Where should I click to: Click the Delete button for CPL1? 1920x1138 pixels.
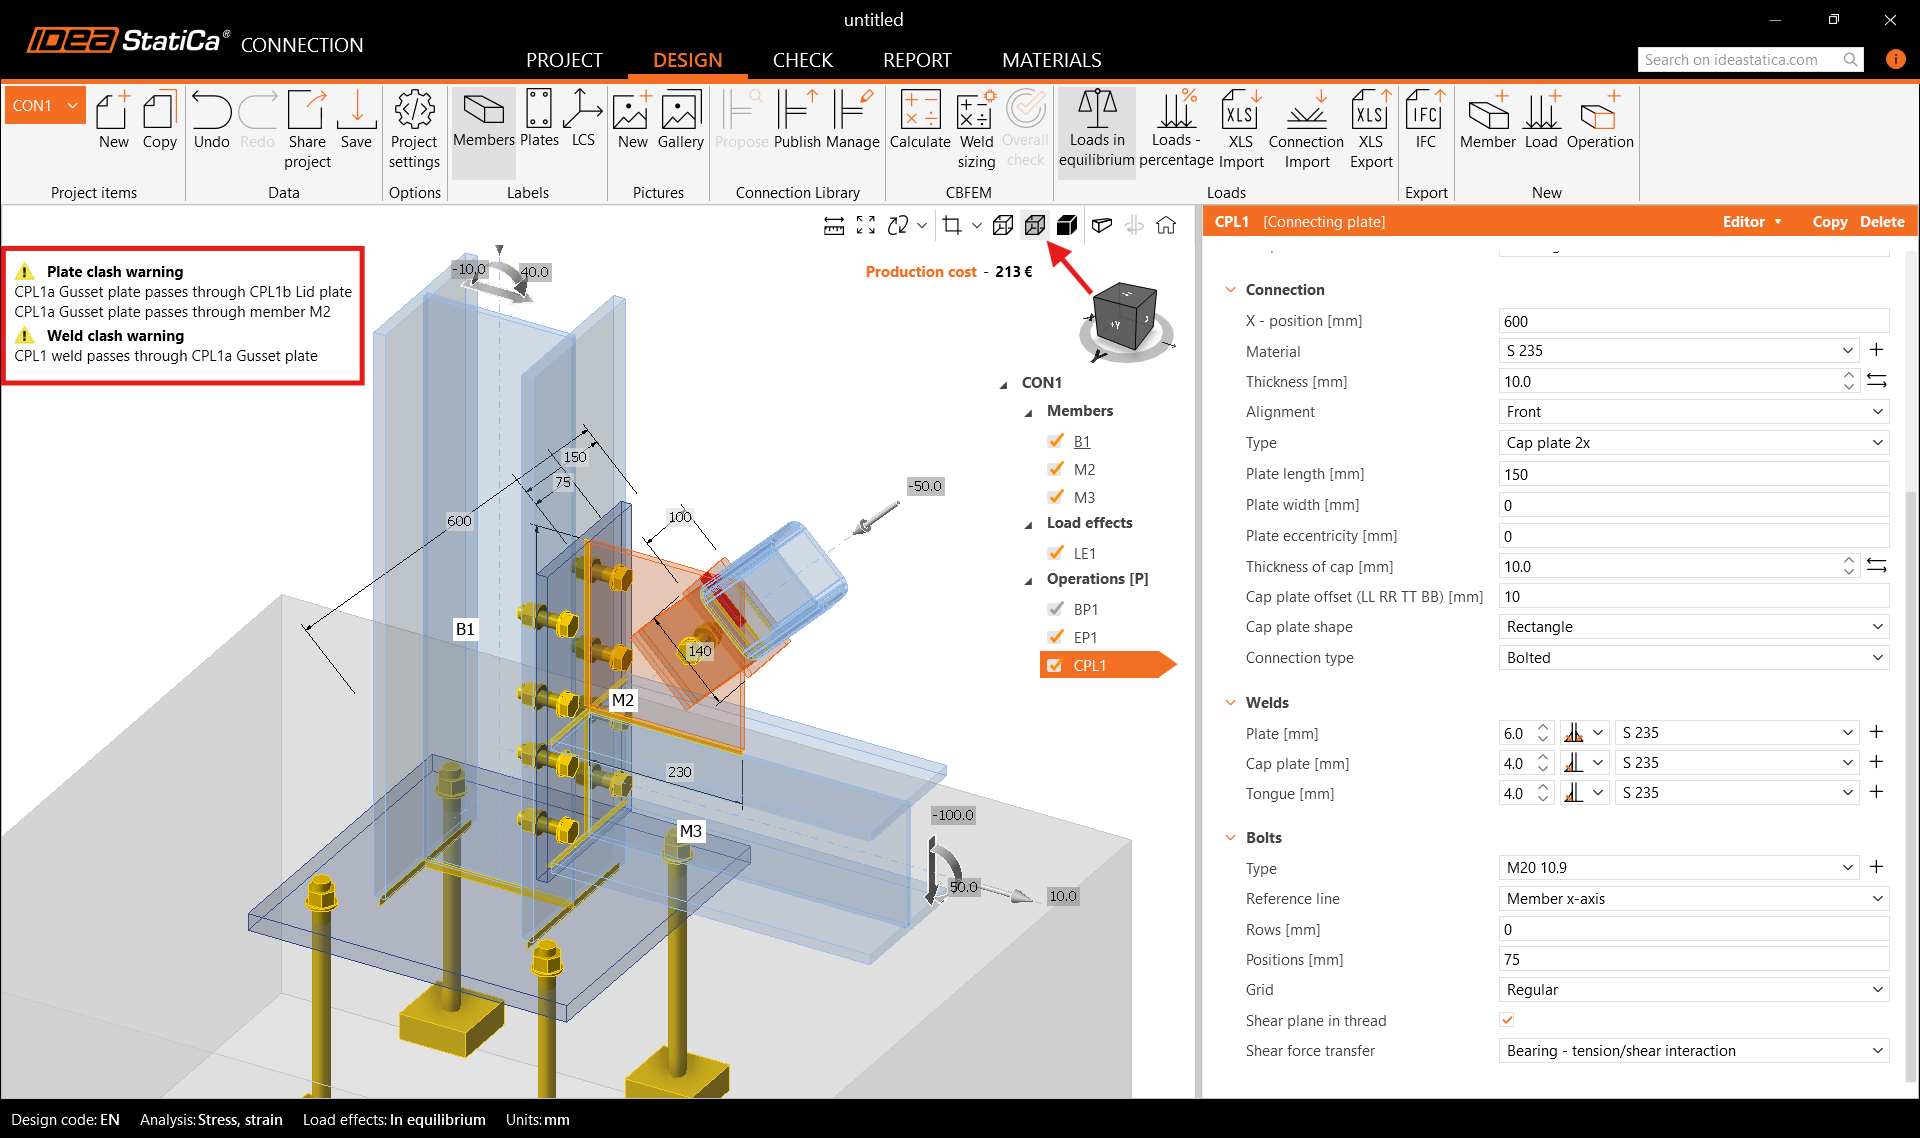[1881, 222]
